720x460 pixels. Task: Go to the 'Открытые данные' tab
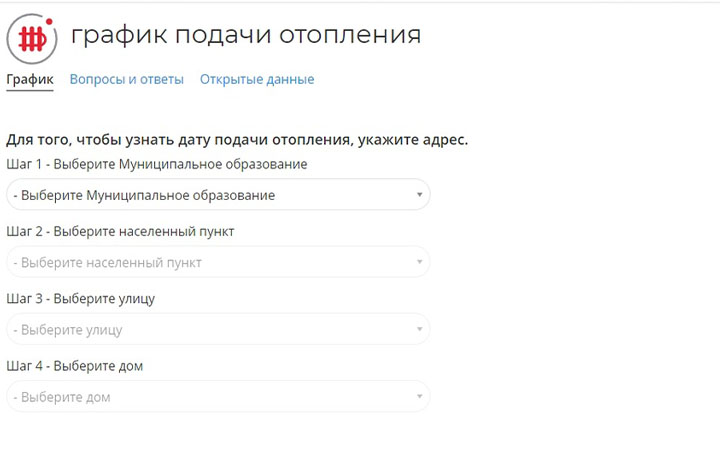[257, 79]
